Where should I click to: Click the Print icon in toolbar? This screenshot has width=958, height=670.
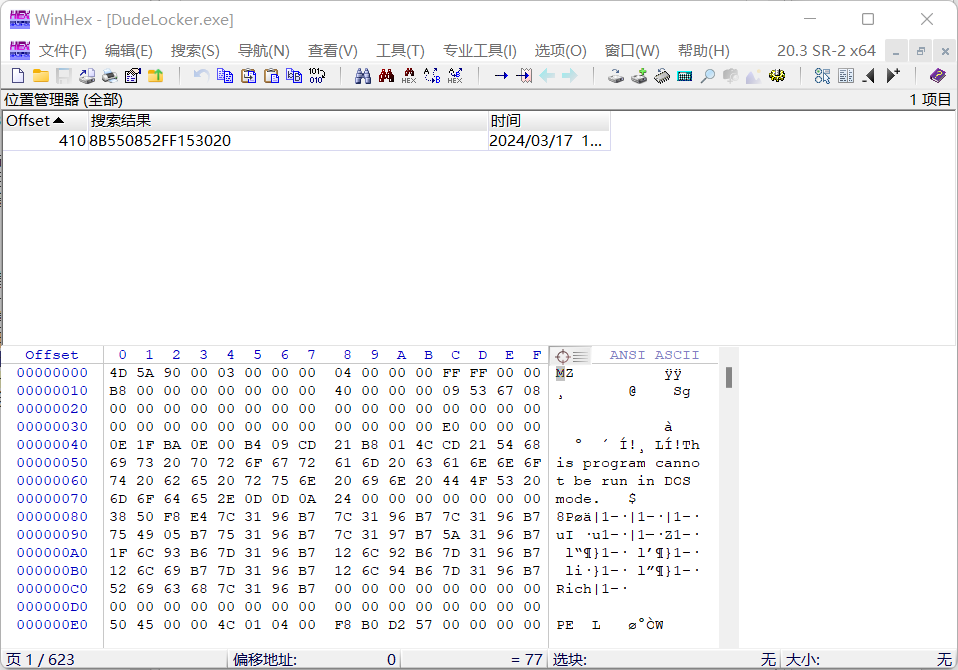tap(110, 76)
